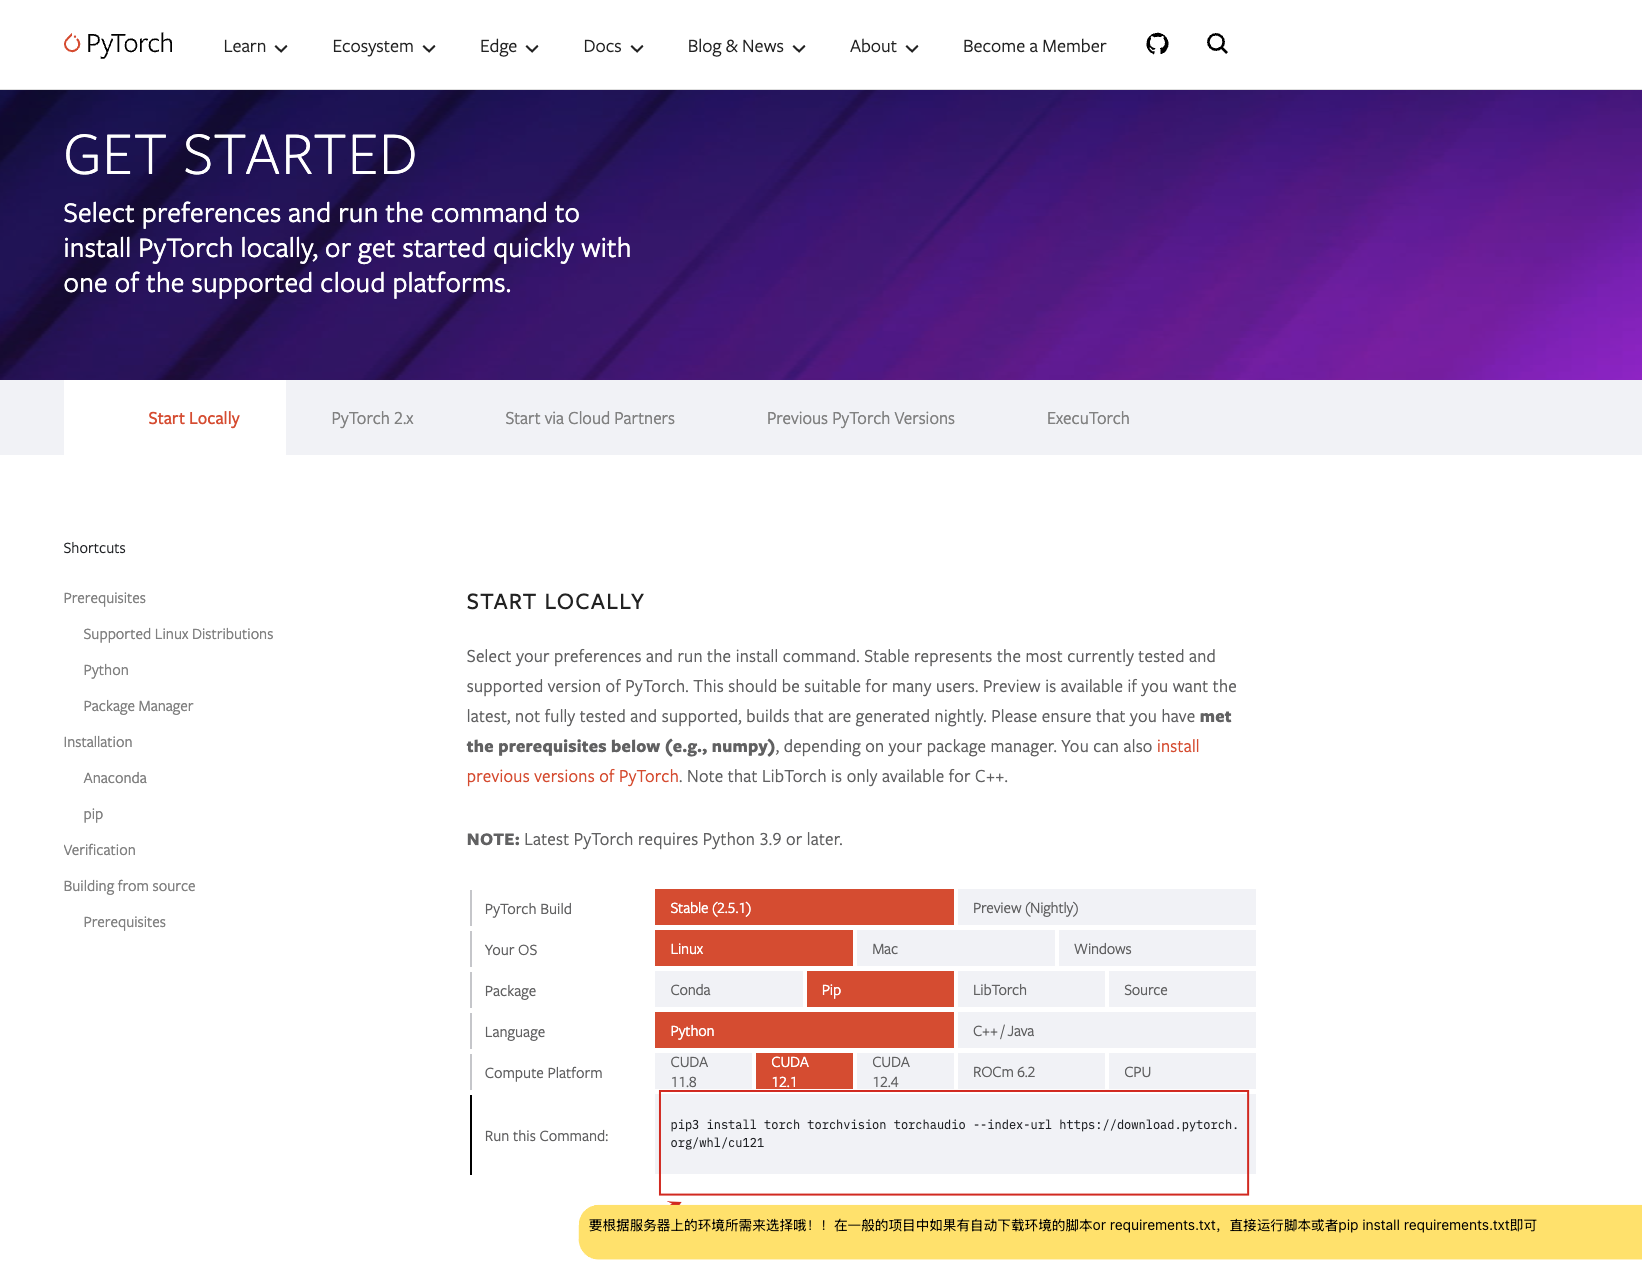This screenshot has height=1275, width=1642.
Task: Expand the Ecosystem dropdown menu
Action: point(384,46)
